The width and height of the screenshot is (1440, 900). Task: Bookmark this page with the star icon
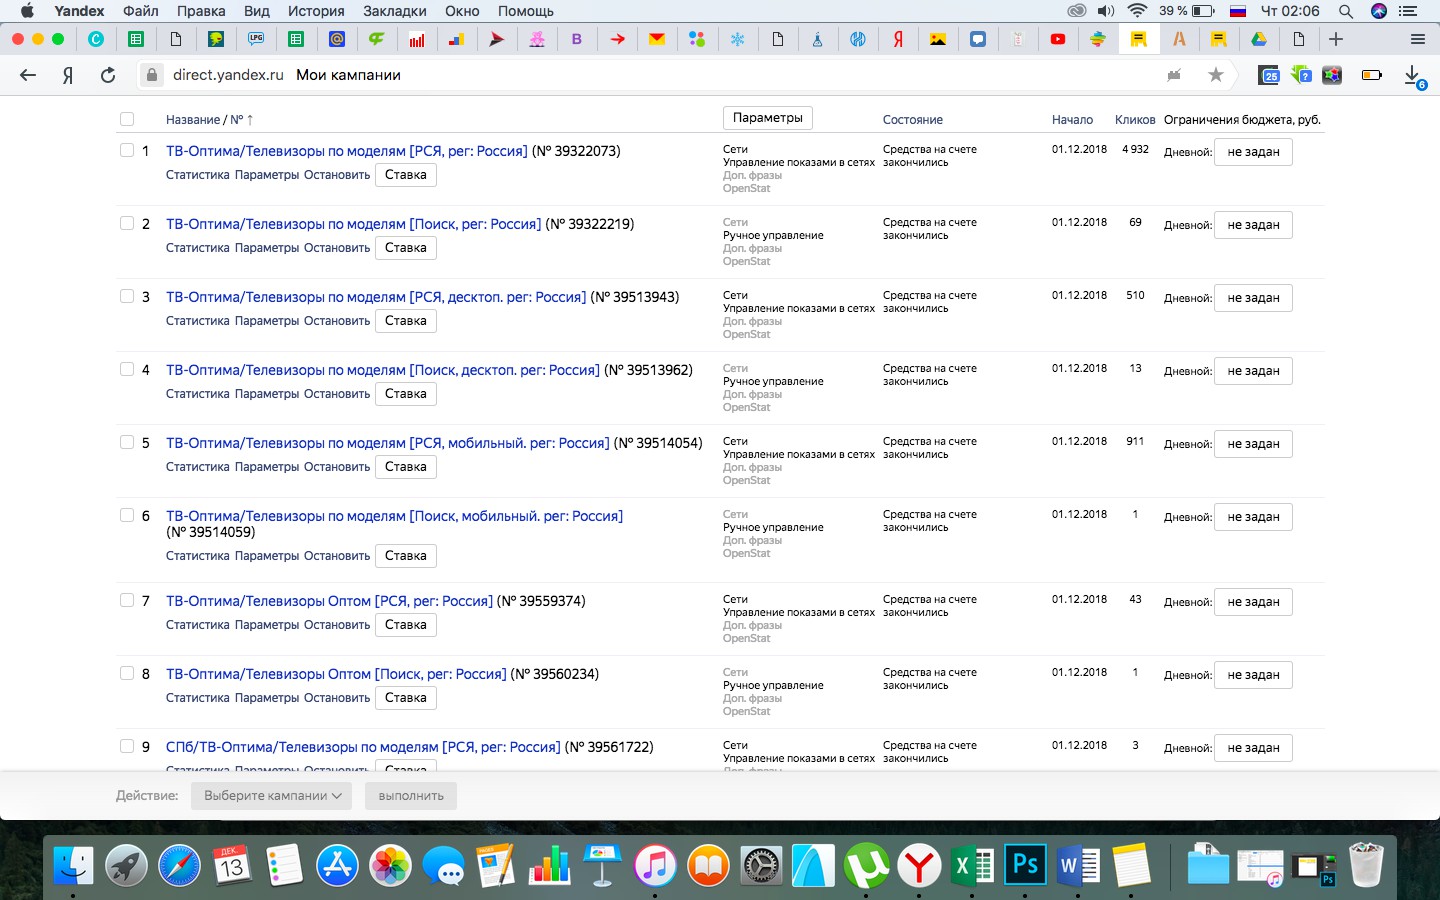pyautogui.click(x=1216, y=75)
